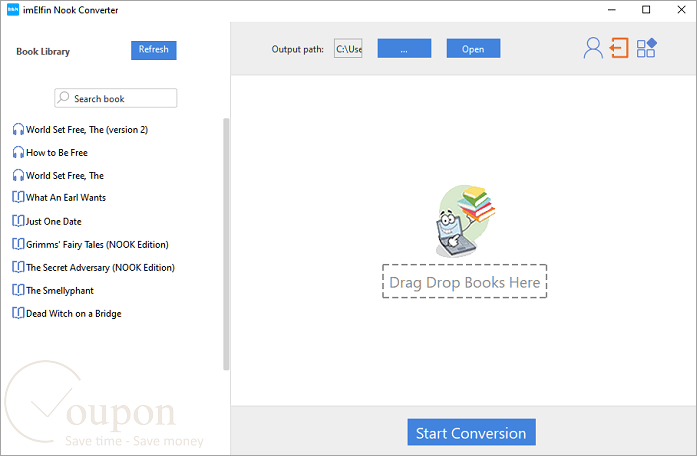Open the user account icon
Viewport: 697px width, 456px height.
[593, 48]
